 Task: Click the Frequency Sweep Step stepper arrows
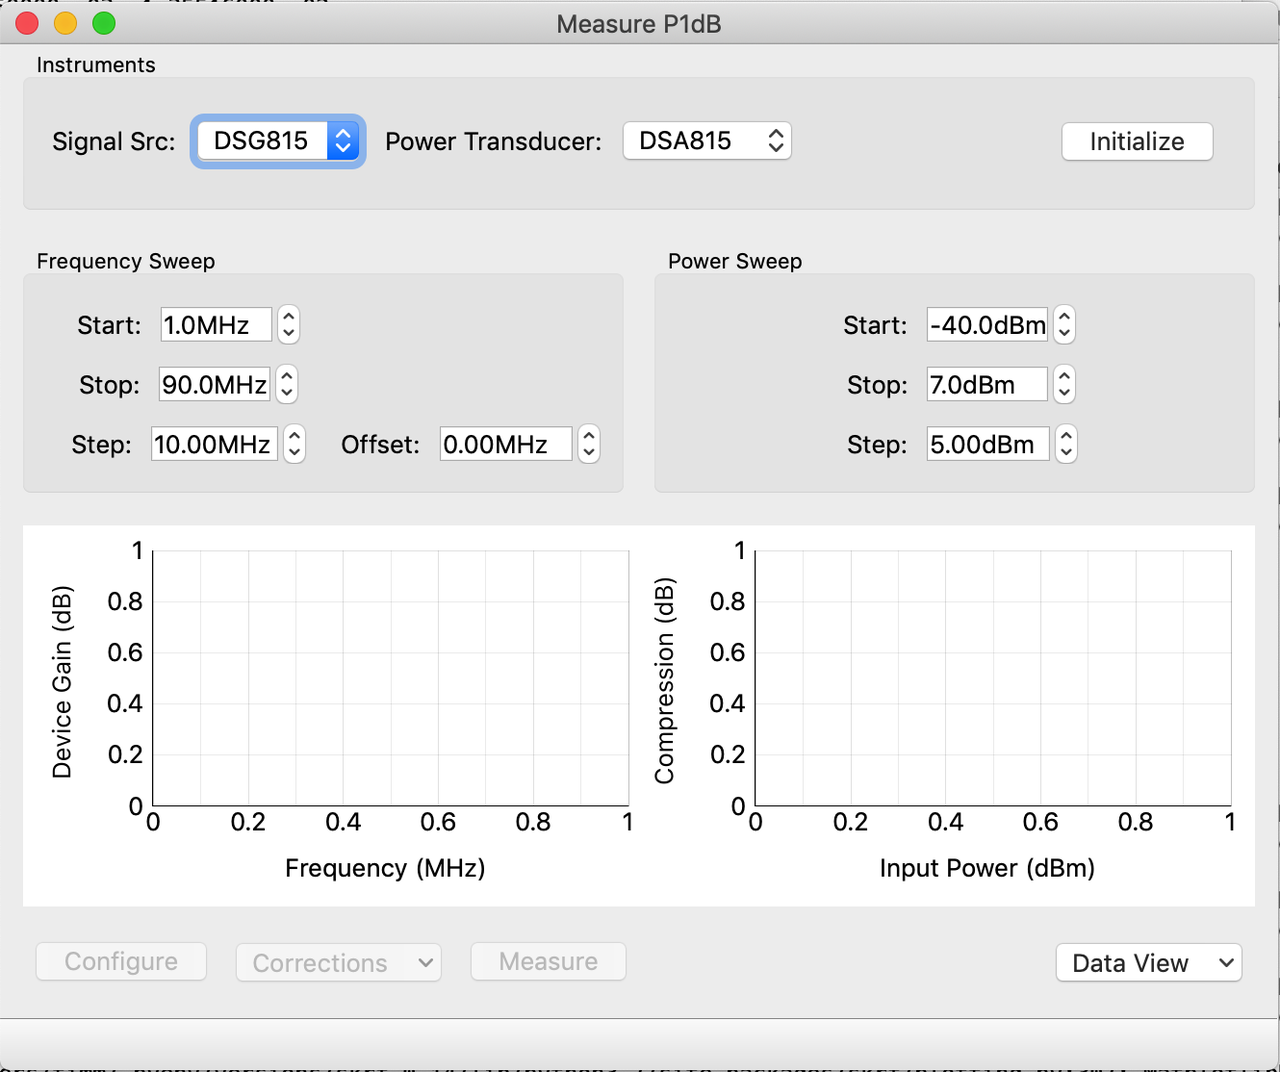[x=294, y=445]
